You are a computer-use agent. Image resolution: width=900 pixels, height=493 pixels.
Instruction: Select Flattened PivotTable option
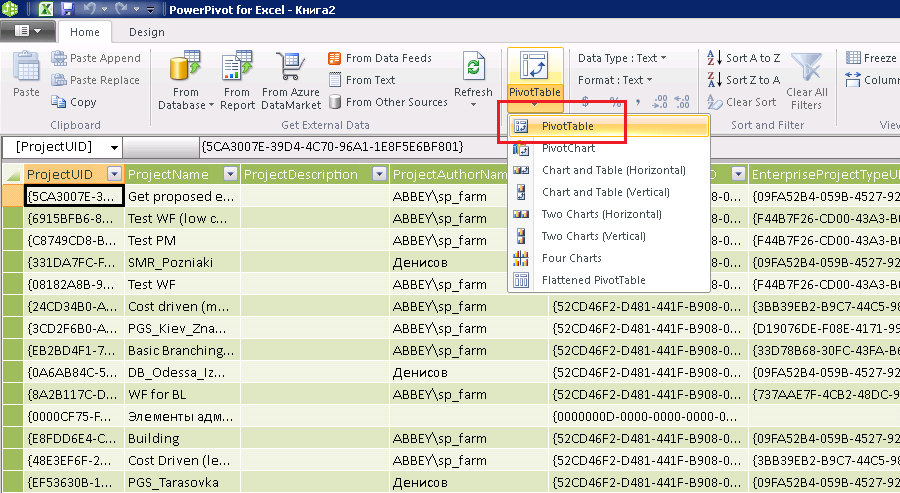[609, 280]
